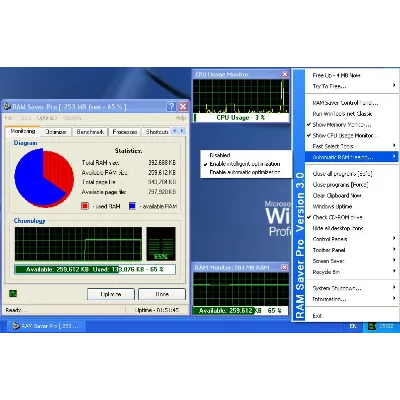This screenshot has width=400, height=400.
Task: Click the Uptime status bar entry
Action: [x=157, y=310]
